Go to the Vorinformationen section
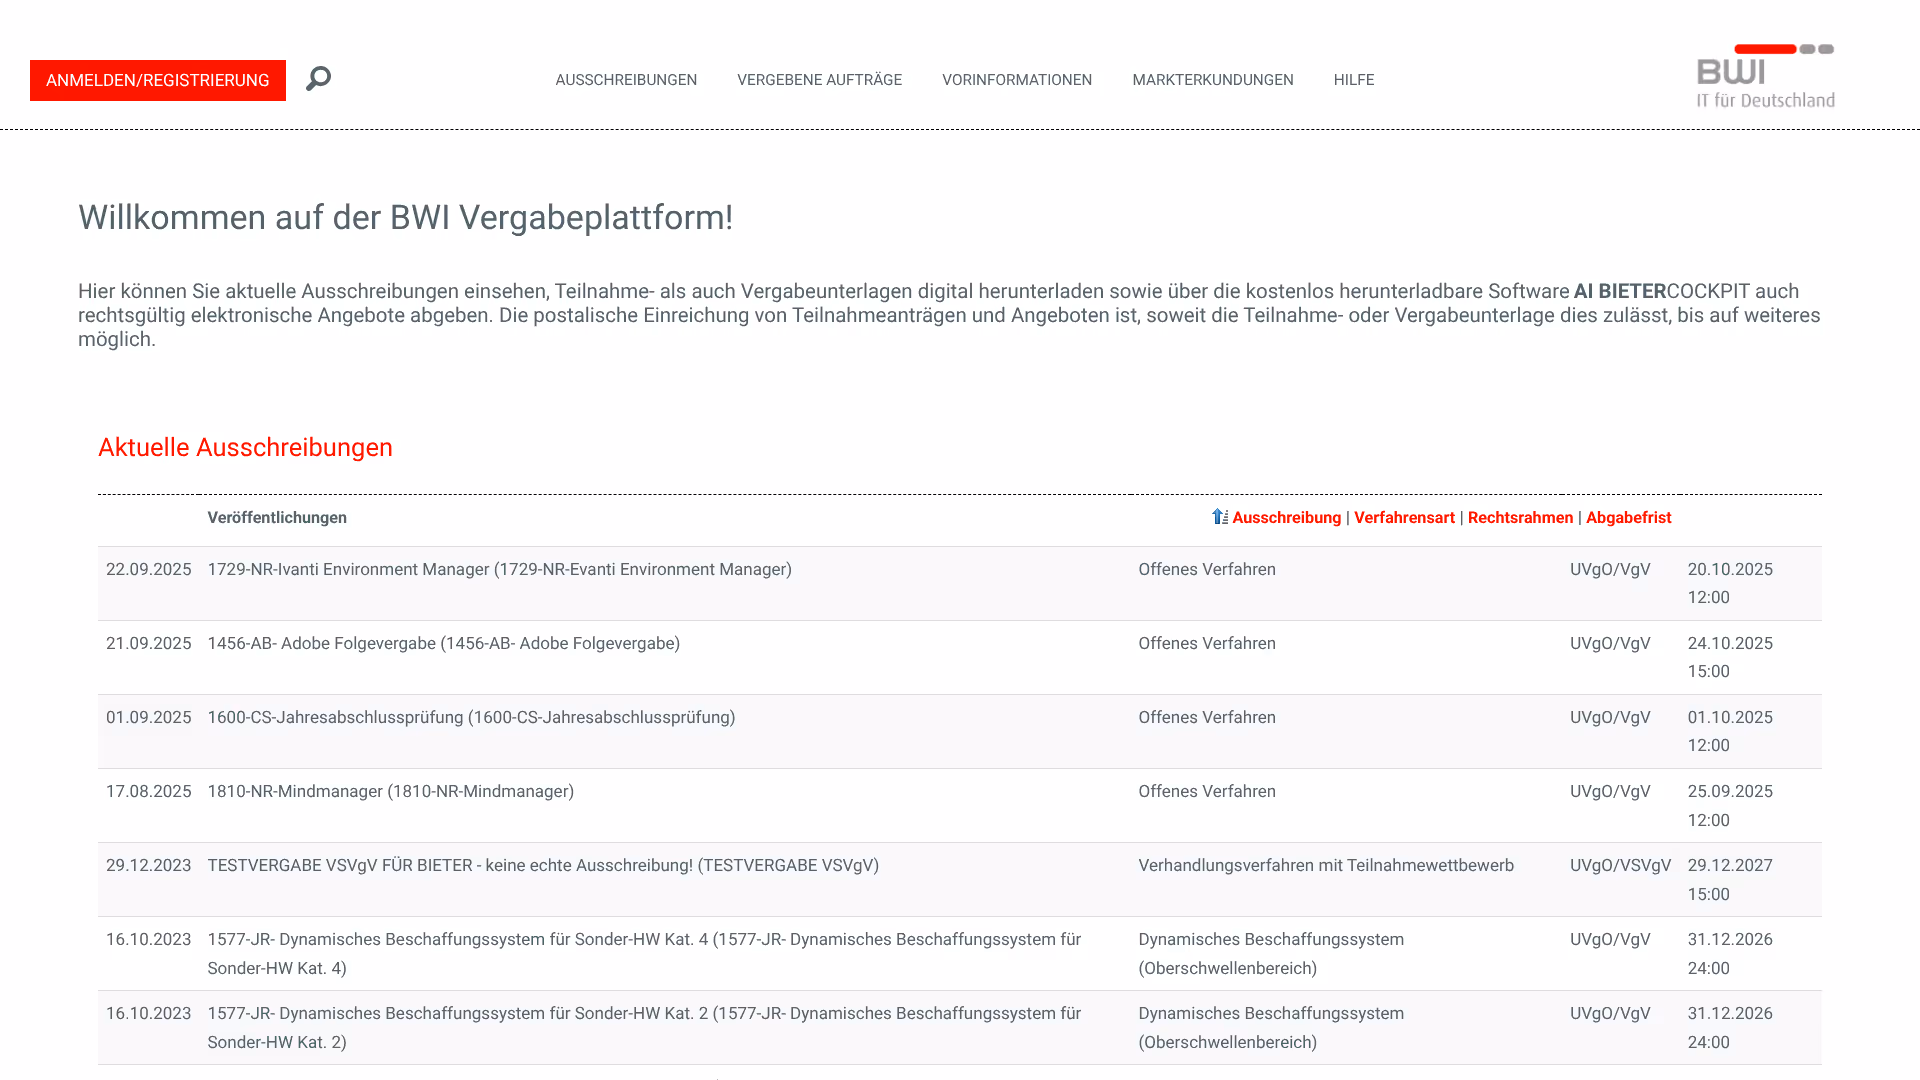 coord(1016,80)
